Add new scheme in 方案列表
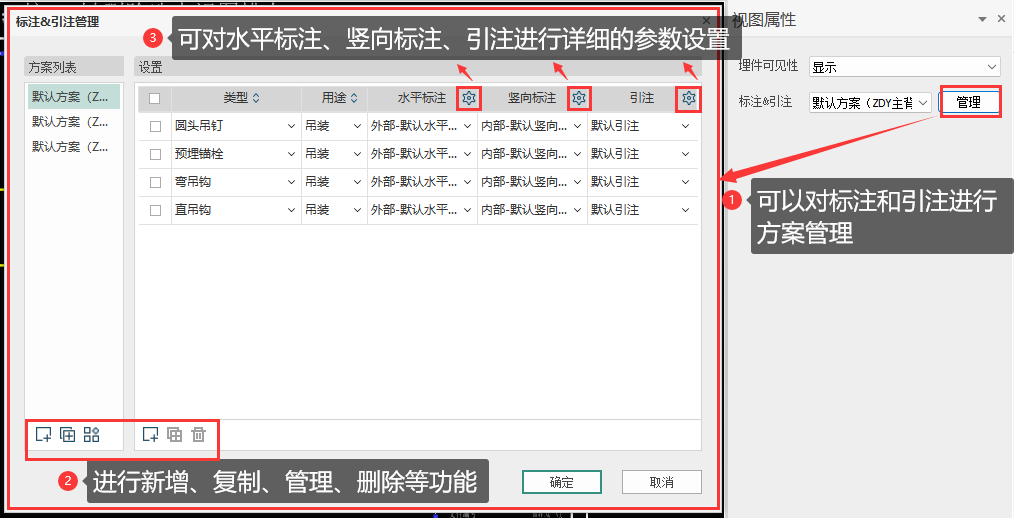The image size is (1014, 518). point(43,435)
